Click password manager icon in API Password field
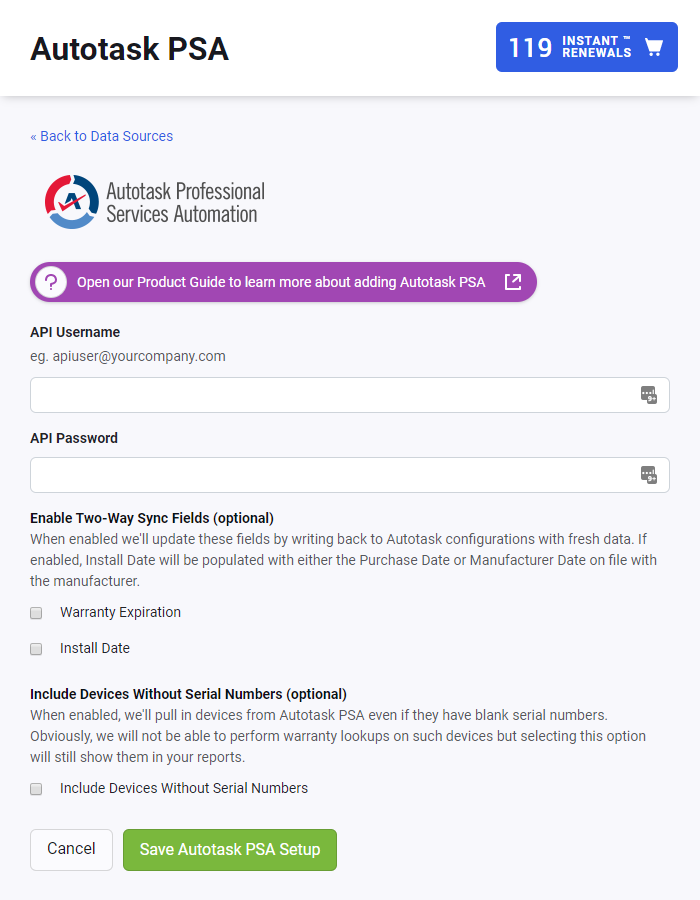 (x=649, y=475)
